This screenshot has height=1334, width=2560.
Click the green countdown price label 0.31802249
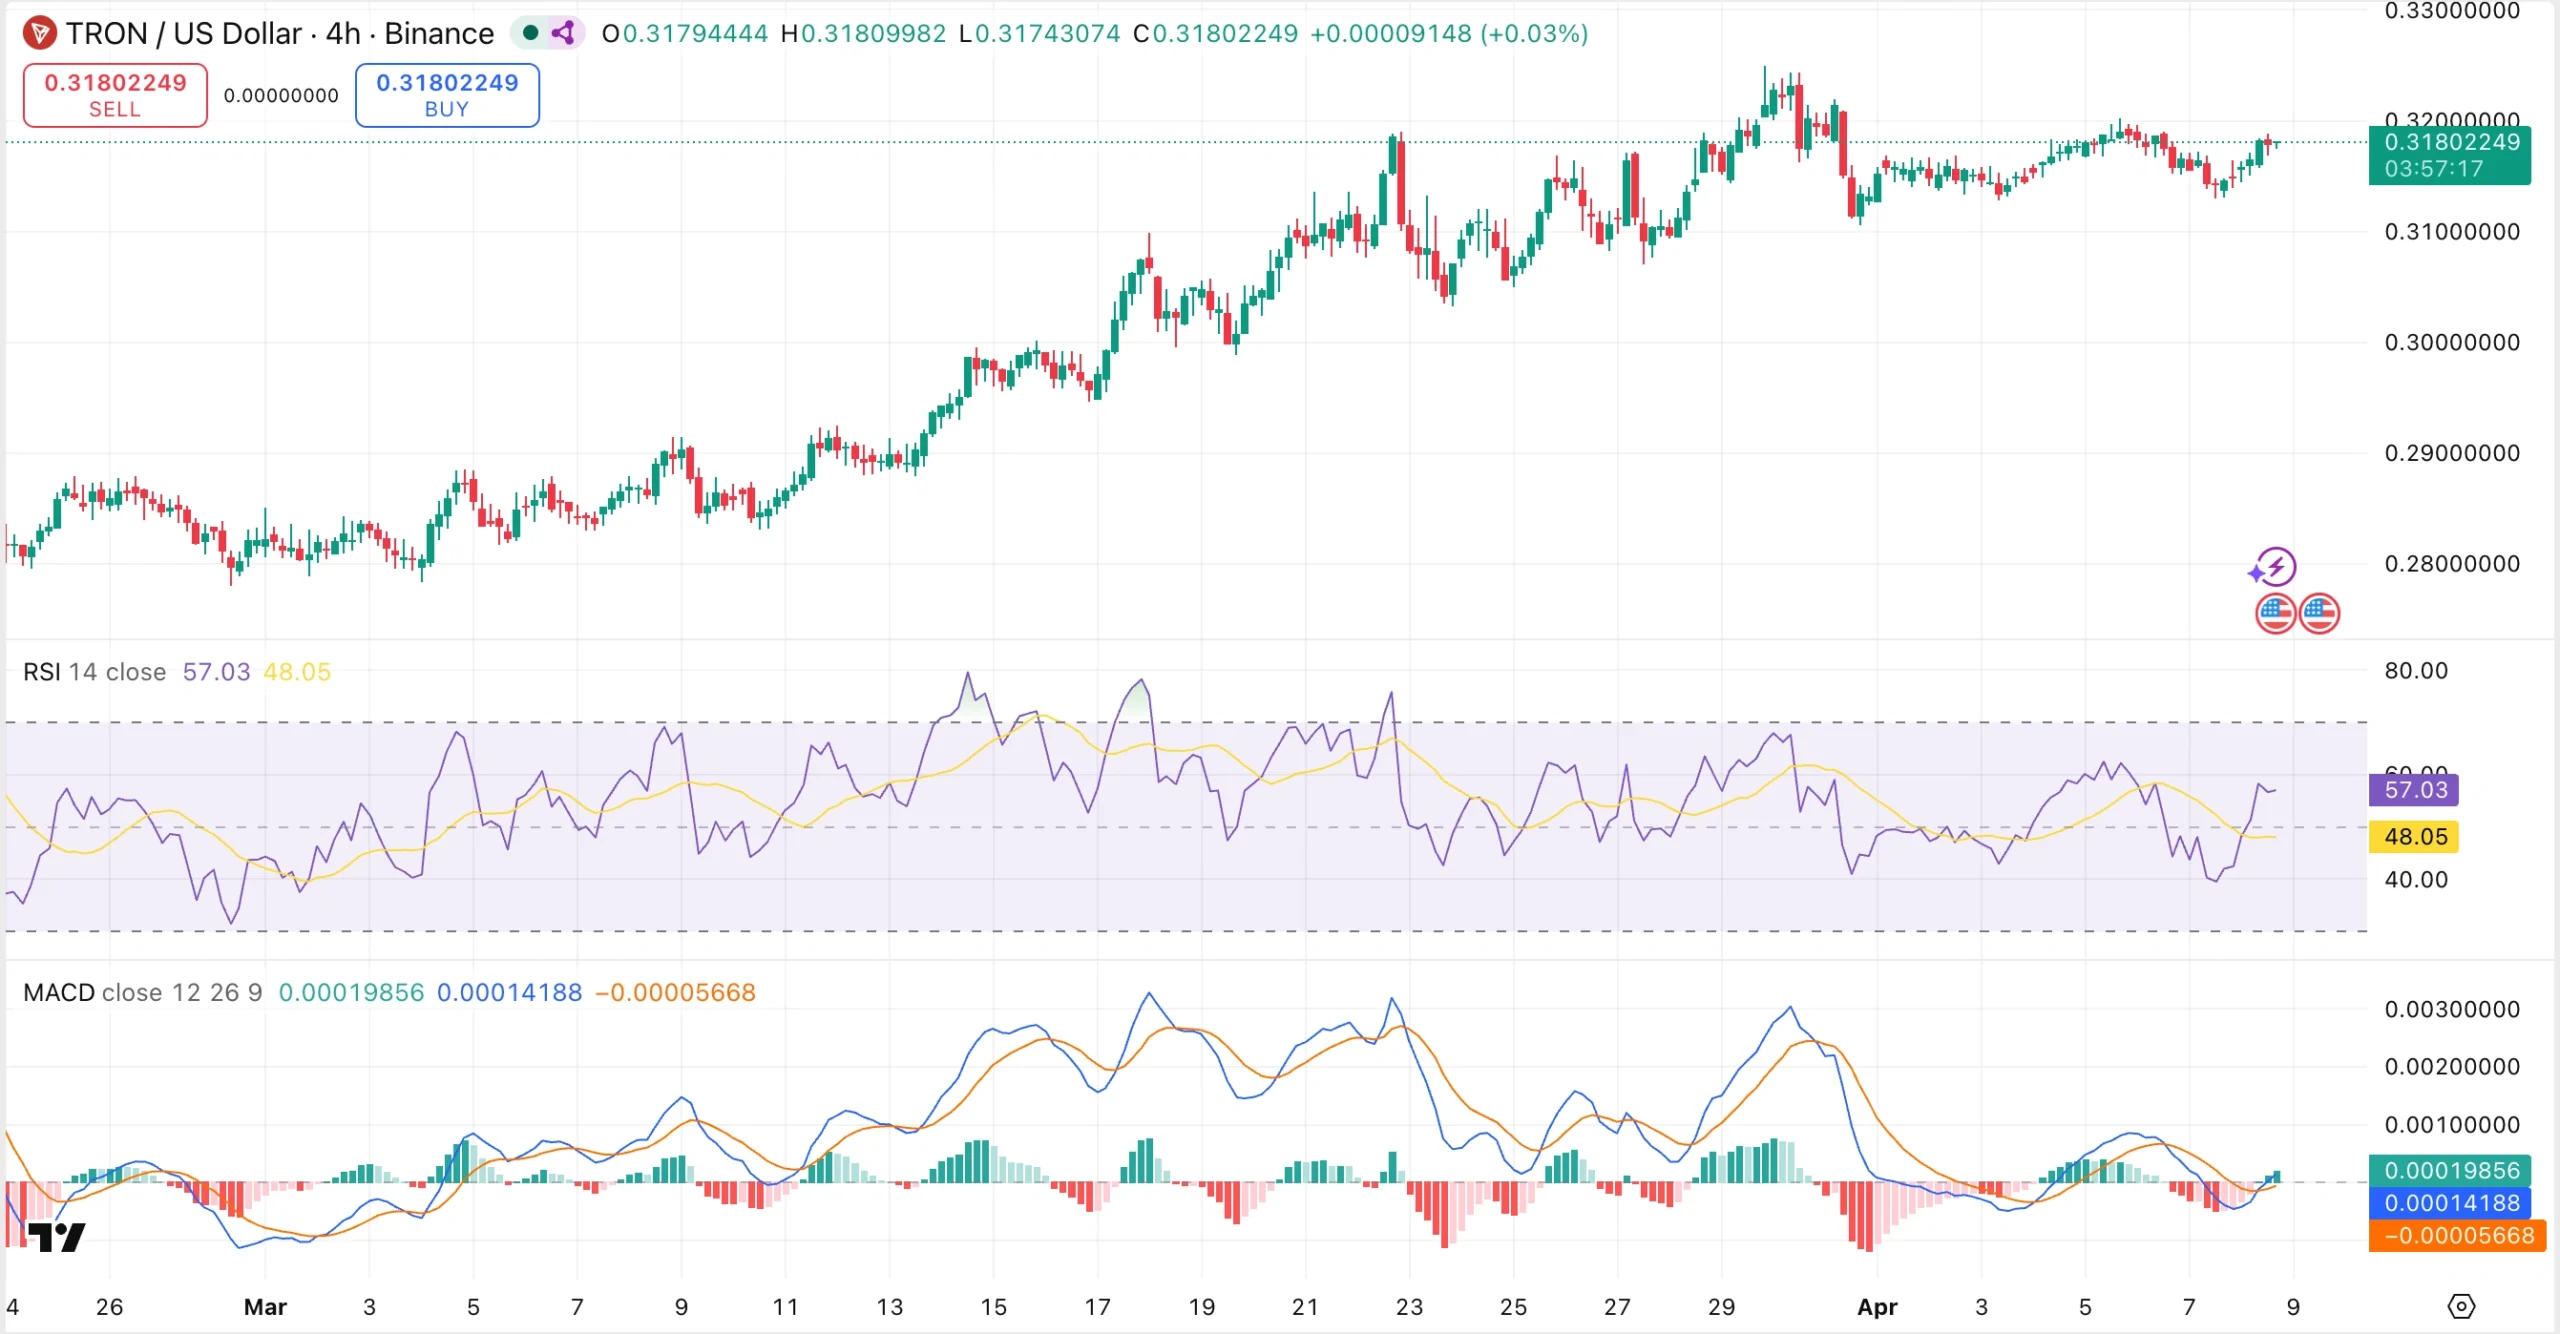pos(2448,155)
